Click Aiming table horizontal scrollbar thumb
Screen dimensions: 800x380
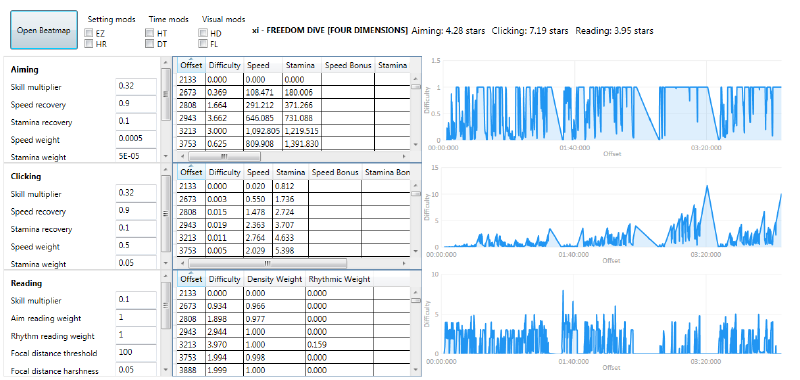[x=224, y=156]
